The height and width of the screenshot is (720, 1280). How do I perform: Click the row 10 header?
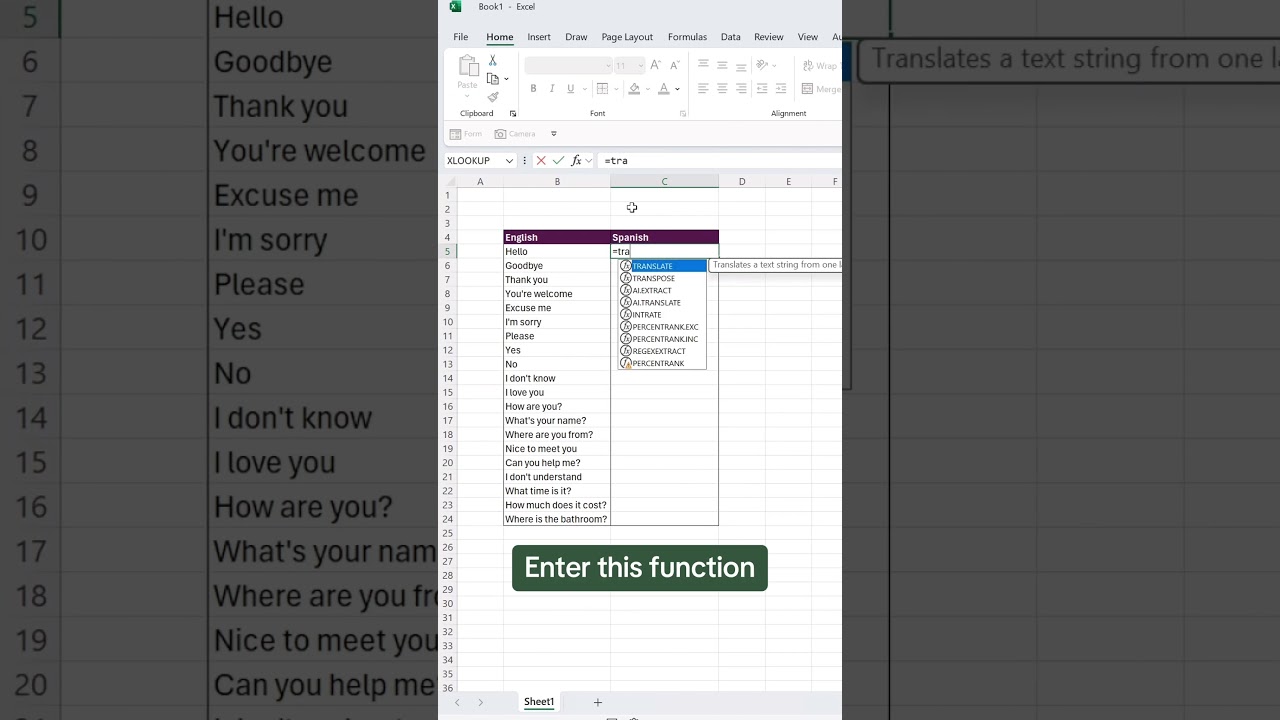(448, 322)
